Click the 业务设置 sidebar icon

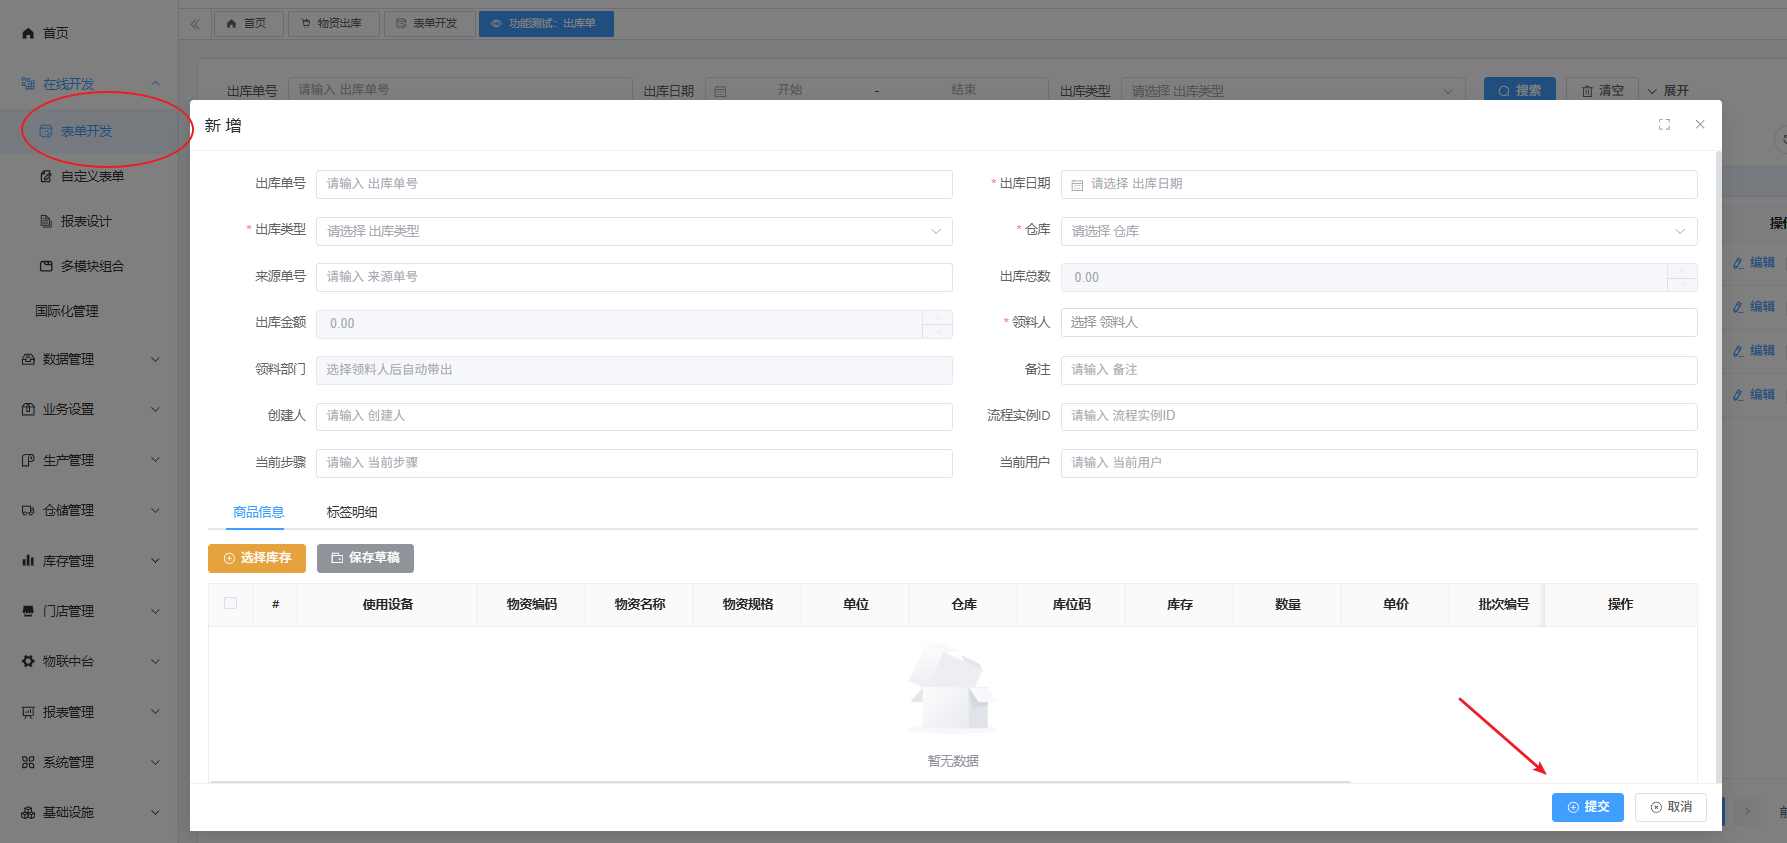(x=28, y=409)
